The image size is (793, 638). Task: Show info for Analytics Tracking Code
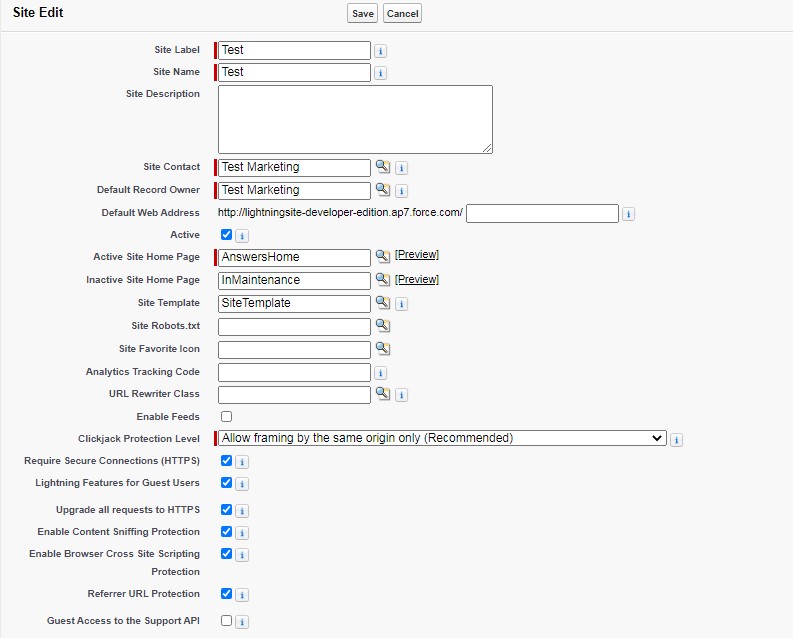[380, 373]
